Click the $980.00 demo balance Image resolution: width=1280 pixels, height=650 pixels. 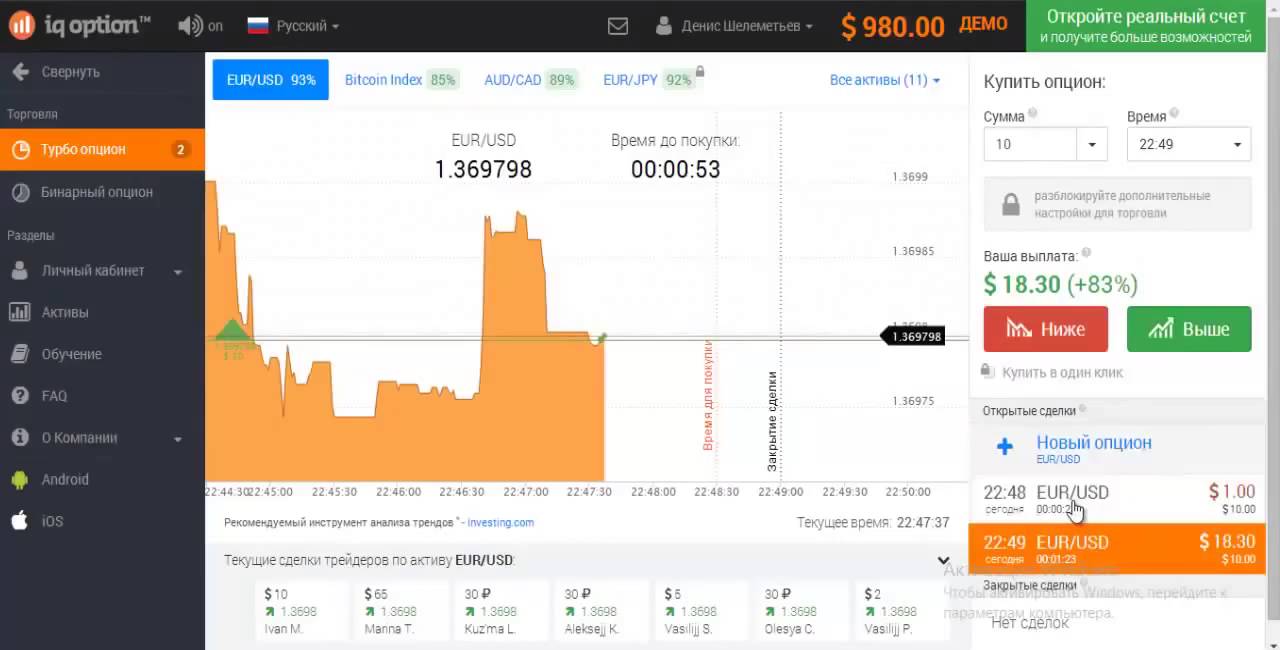(x=892, y=26)
